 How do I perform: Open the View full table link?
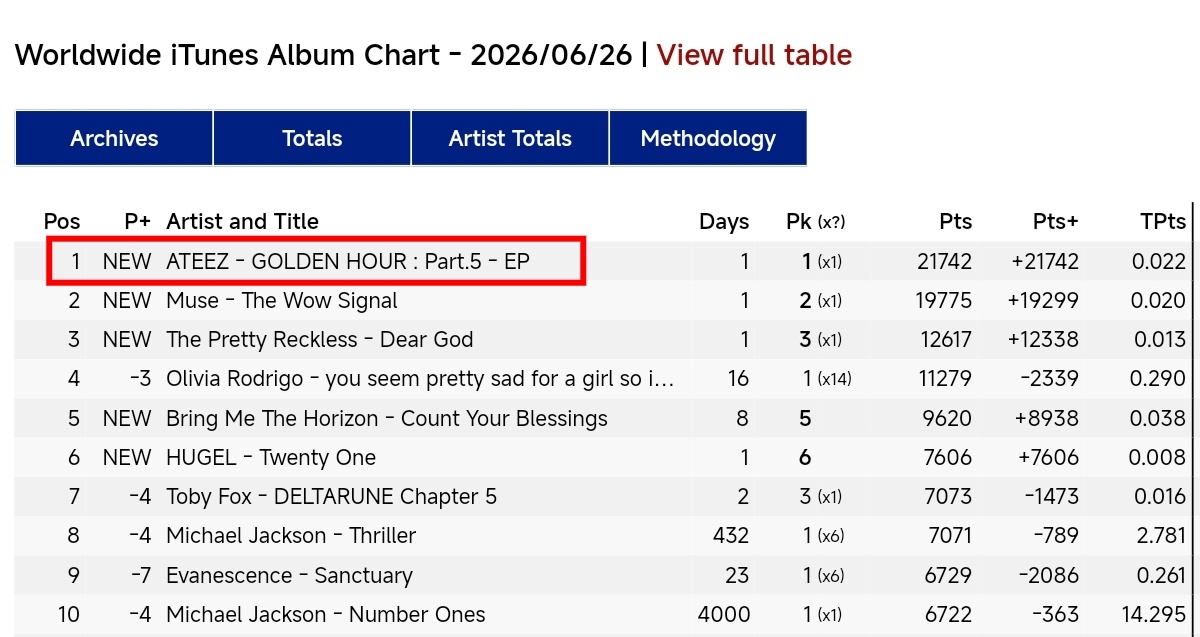tap(754, 55)
